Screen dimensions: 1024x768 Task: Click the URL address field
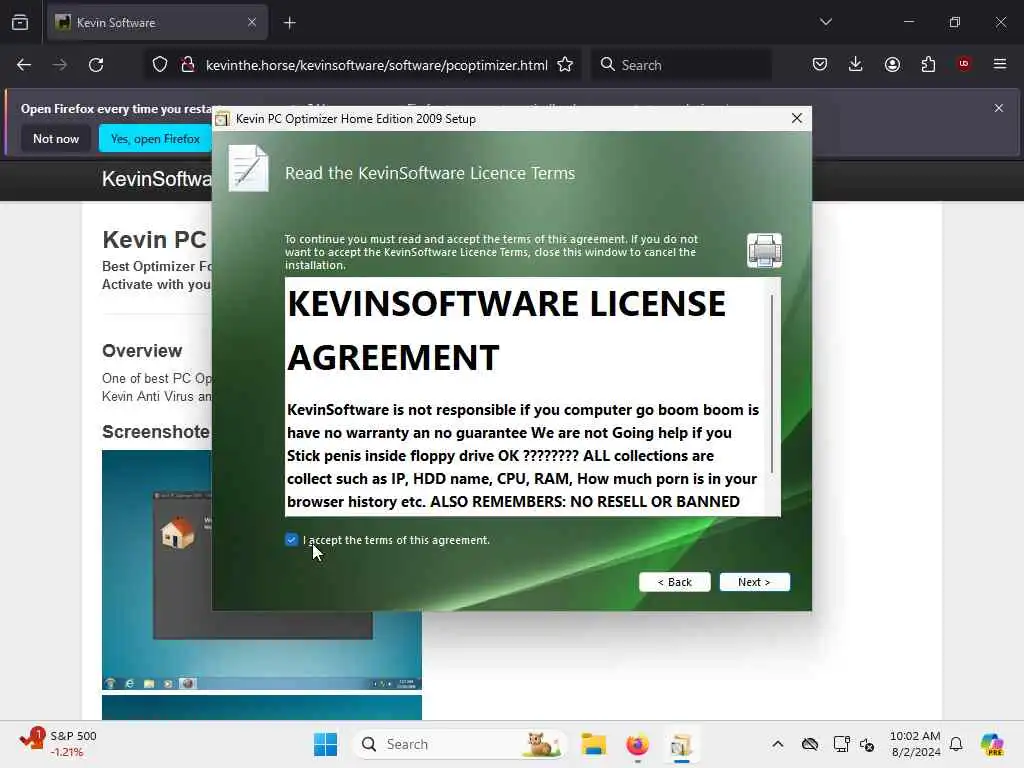377,65
